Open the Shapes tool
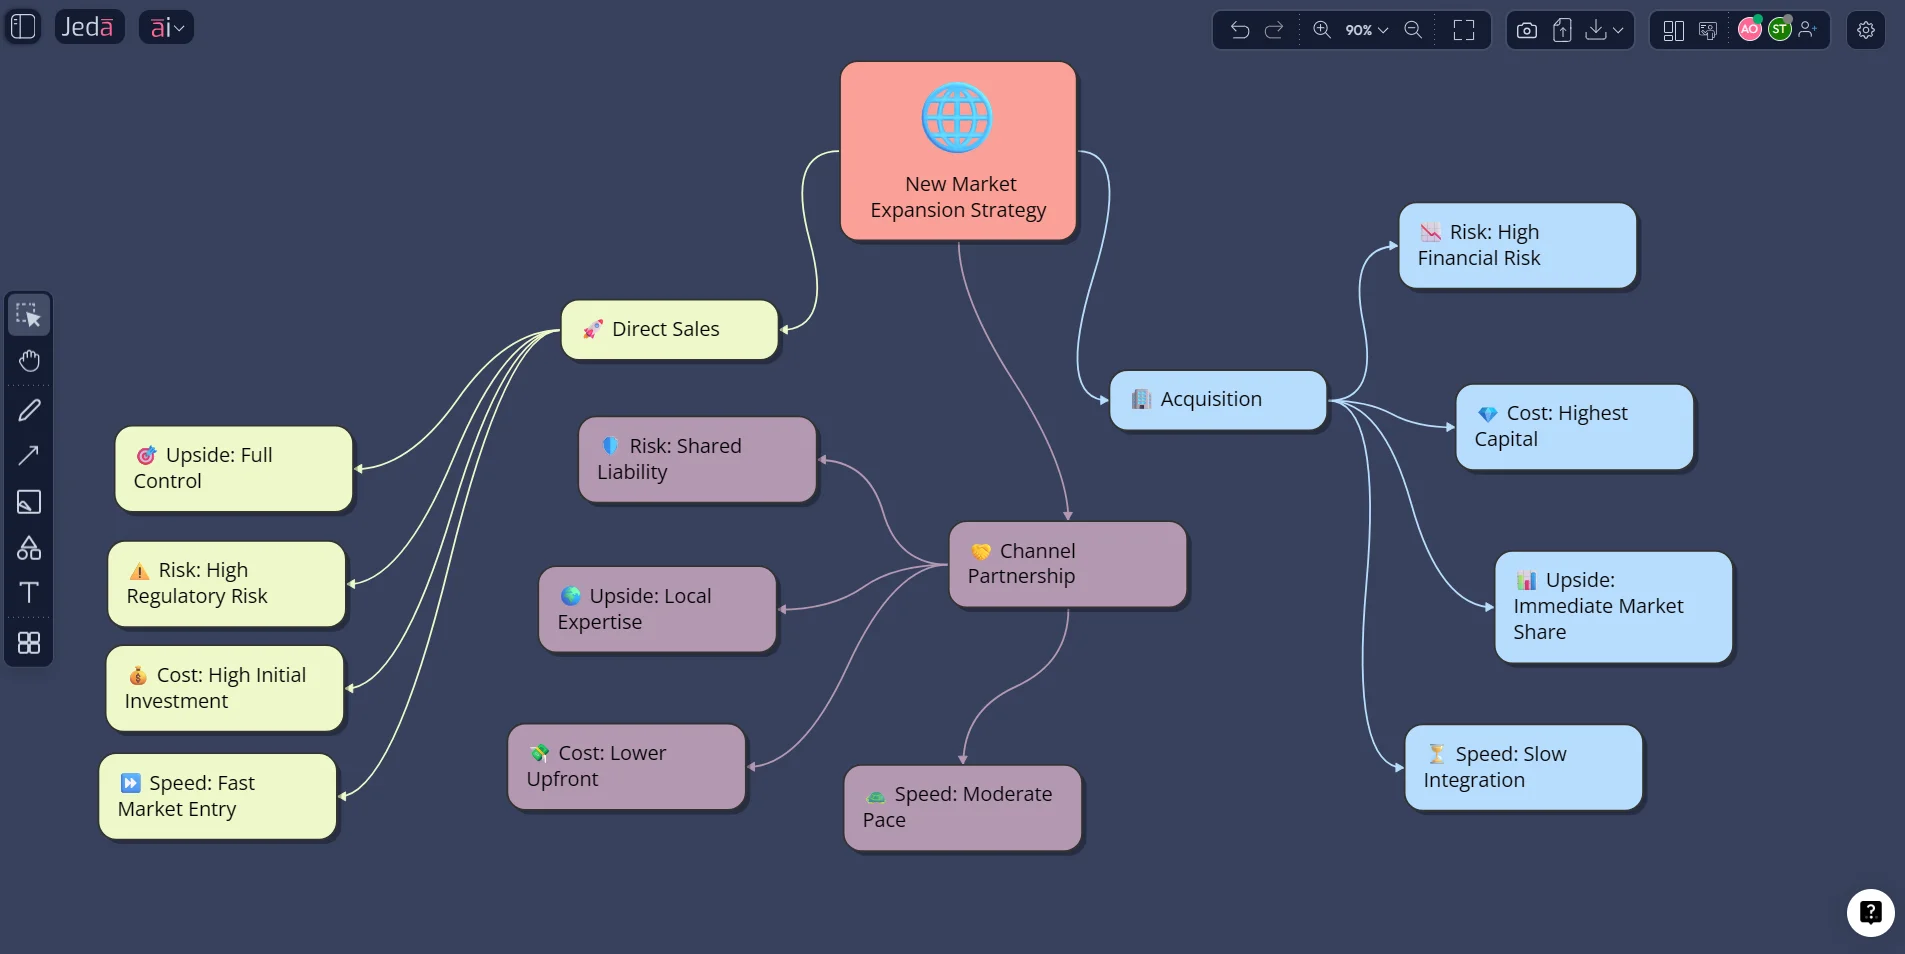The image size is (1905, 954). 30,548
